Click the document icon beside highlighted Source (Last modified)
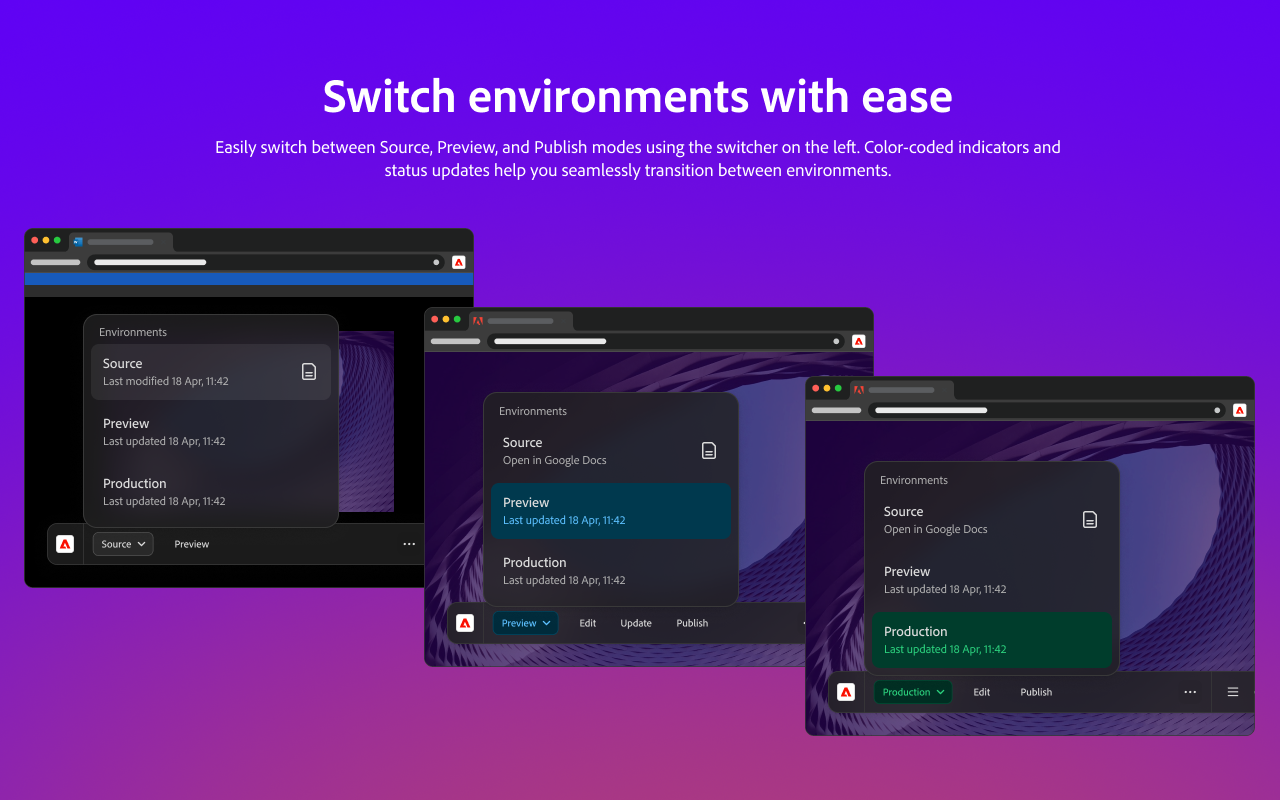Viewport: 1280px width, 800px height. (x=309, y=372)
